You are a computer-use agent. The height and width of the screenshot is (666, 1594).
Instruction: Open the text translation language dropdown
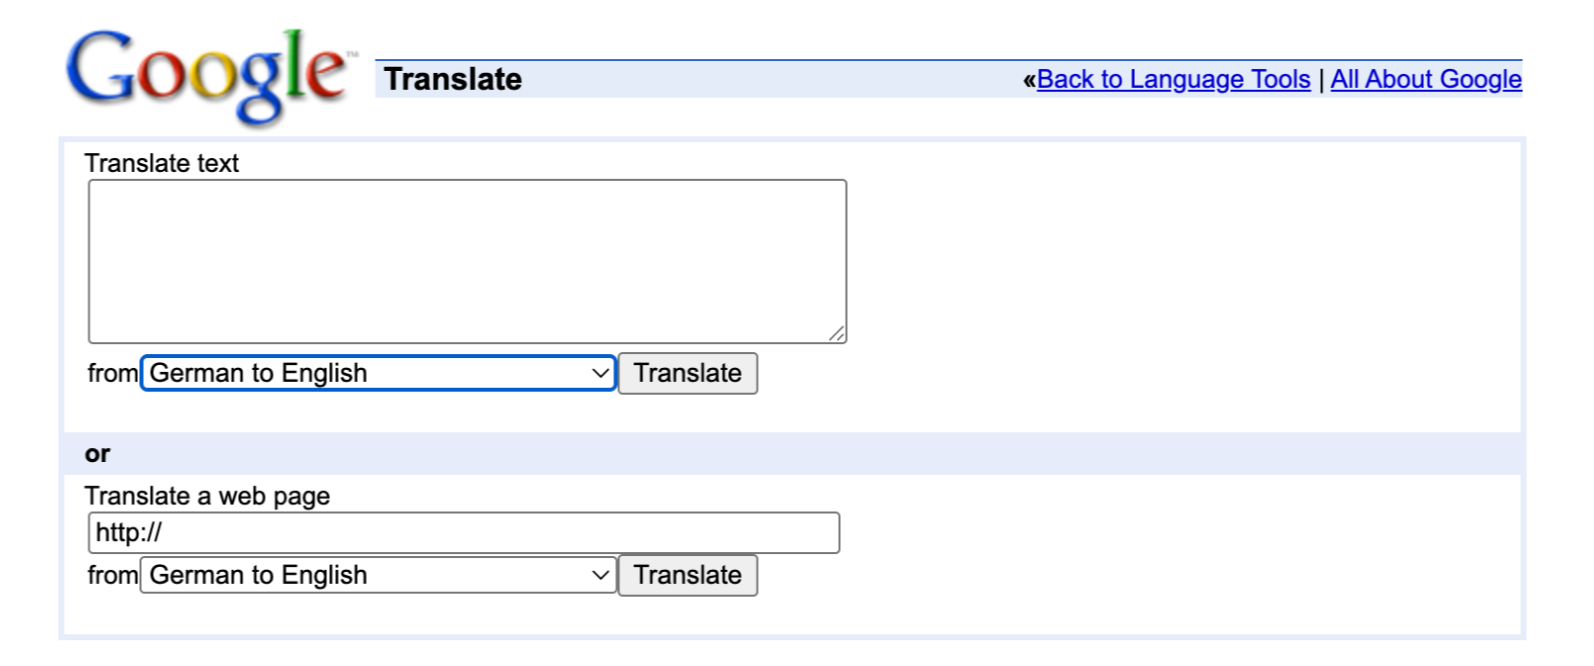coord(377,373)
